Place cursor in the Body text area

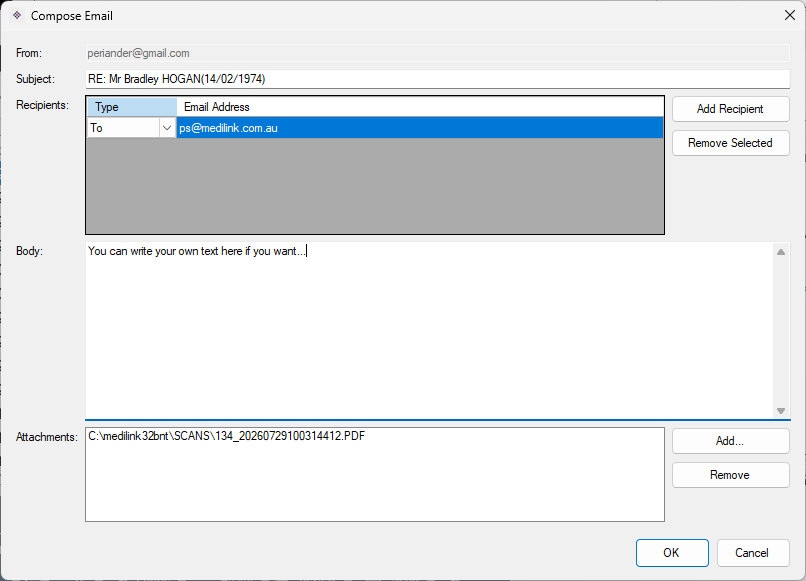tap(429, 331)
